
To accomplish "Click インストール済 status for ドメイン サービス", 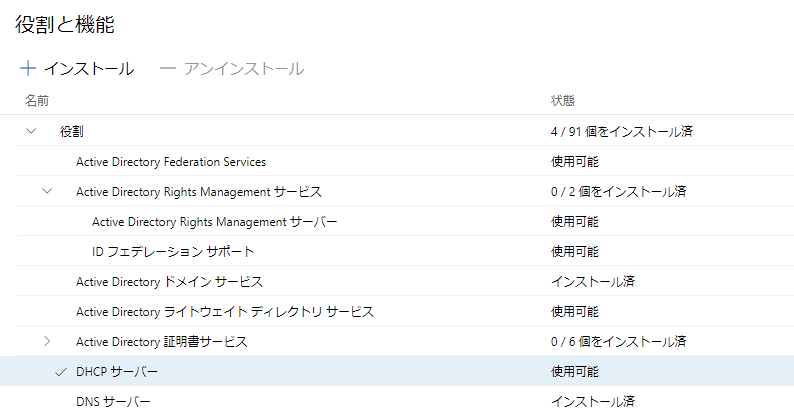I will tap(592, 281).
